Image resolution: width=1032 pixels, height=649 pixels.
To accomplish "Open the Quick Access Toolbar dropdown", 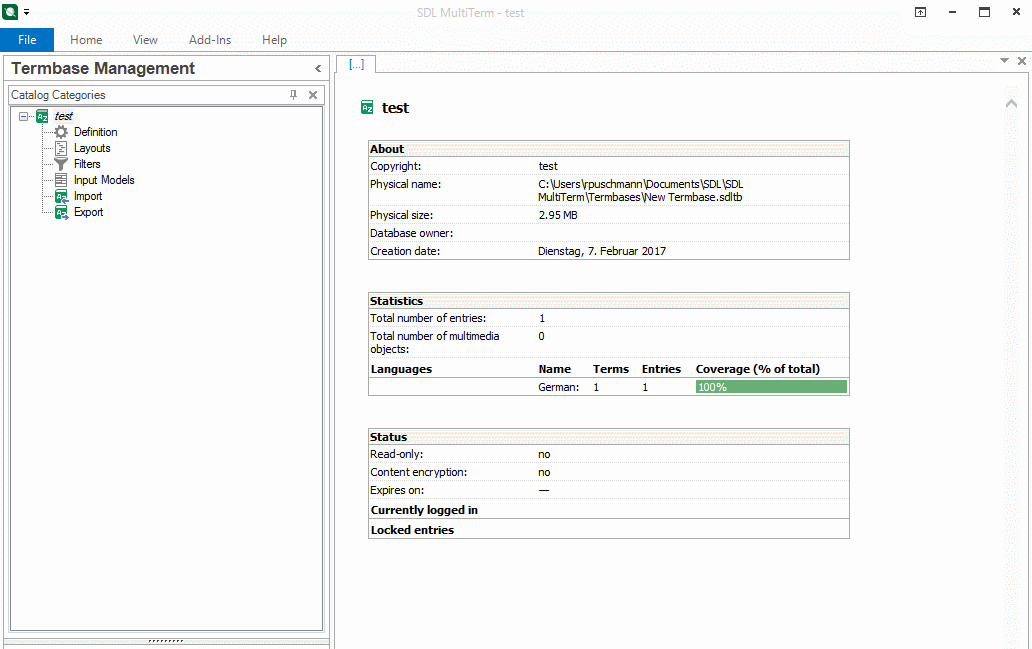I will point(27,12).
